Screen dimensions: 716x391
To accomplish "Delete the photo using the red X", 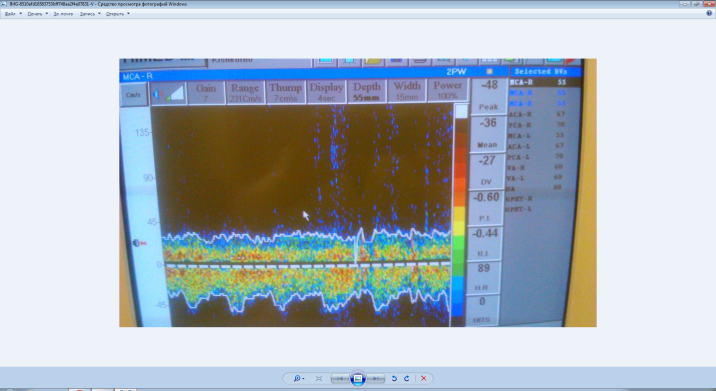I will (x=423, y=378).
